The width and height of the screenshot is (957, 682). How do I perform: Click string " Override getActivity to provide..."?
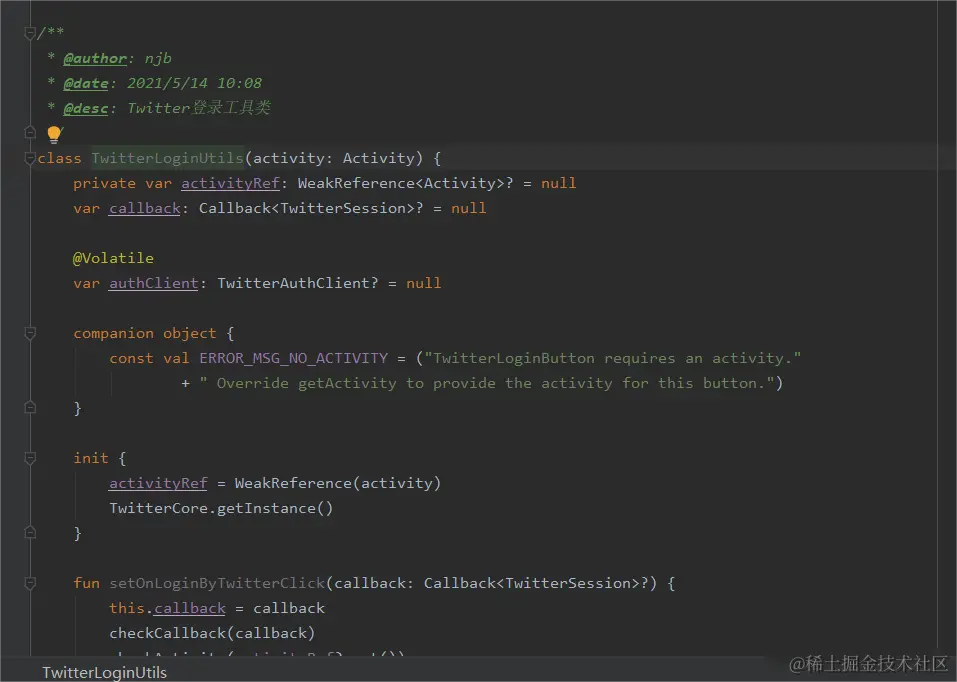coord(486,383)
